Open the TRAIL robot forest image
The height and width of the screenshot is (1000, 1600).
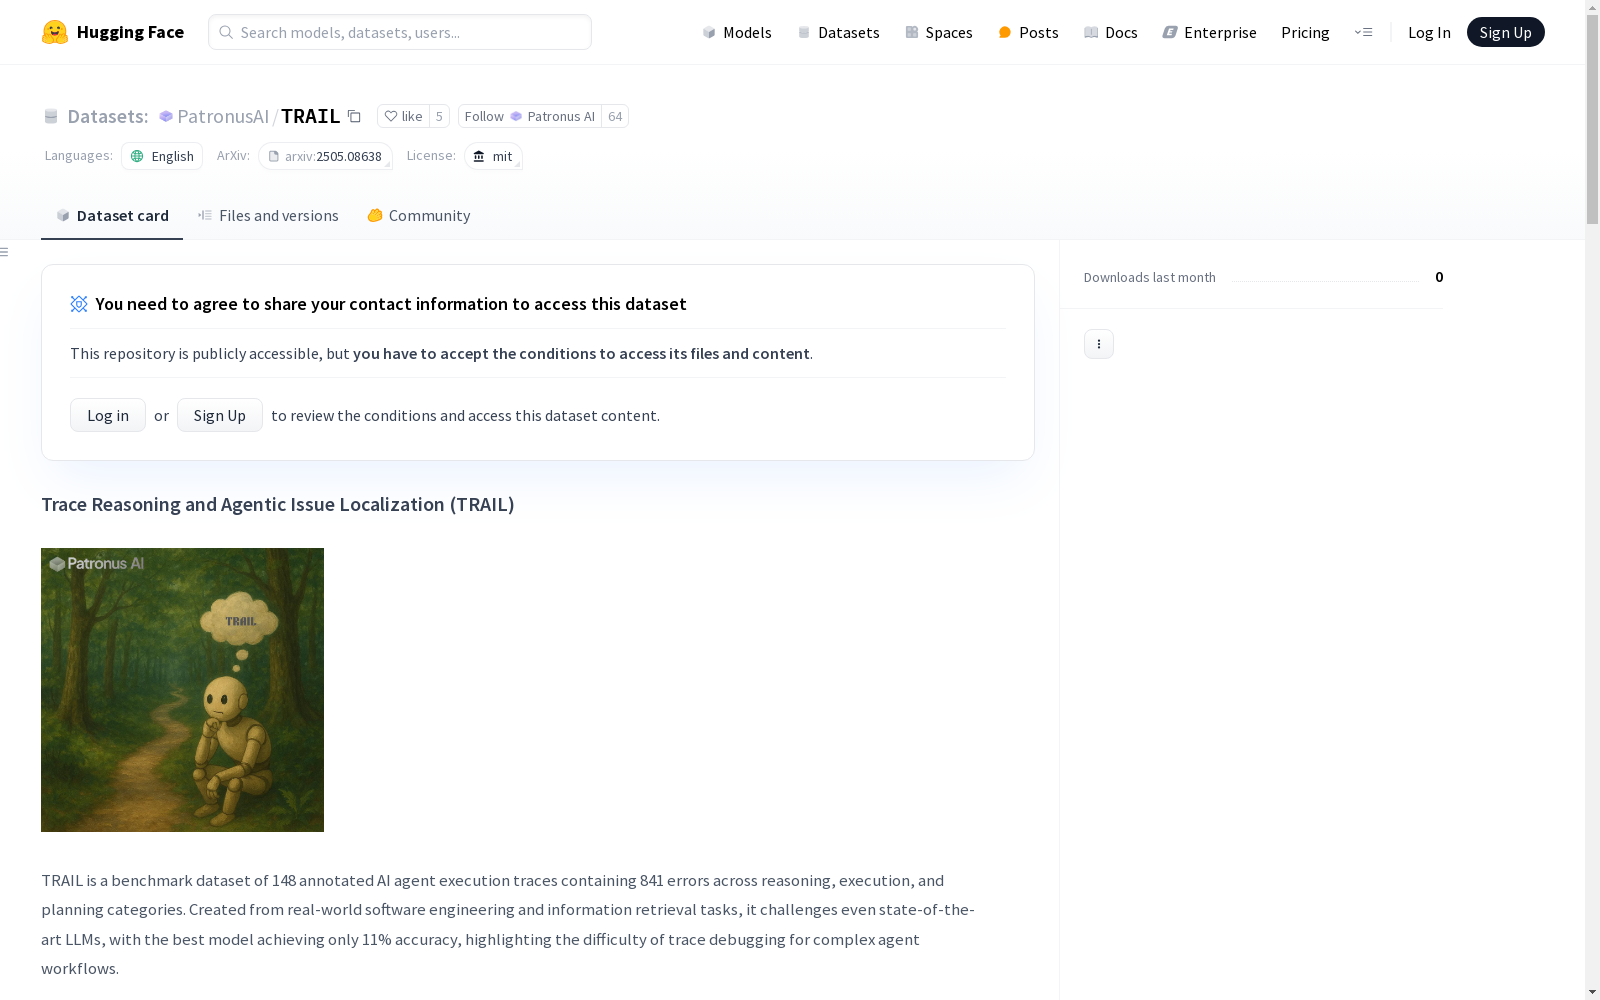(182, 690)
